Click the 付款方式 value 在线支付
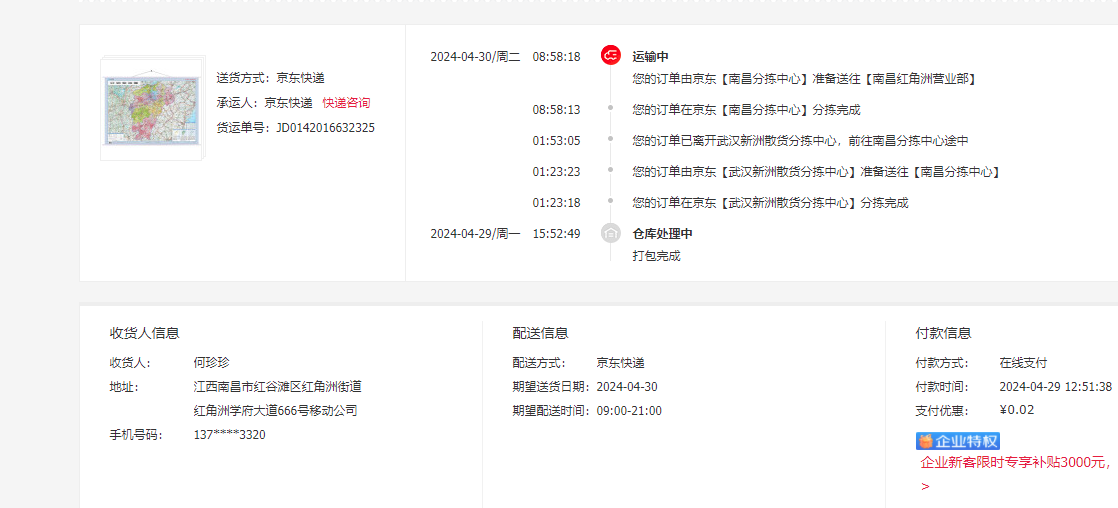Image resolution: width=1118 pixels, height=508 pixels. click(1023, 362)
